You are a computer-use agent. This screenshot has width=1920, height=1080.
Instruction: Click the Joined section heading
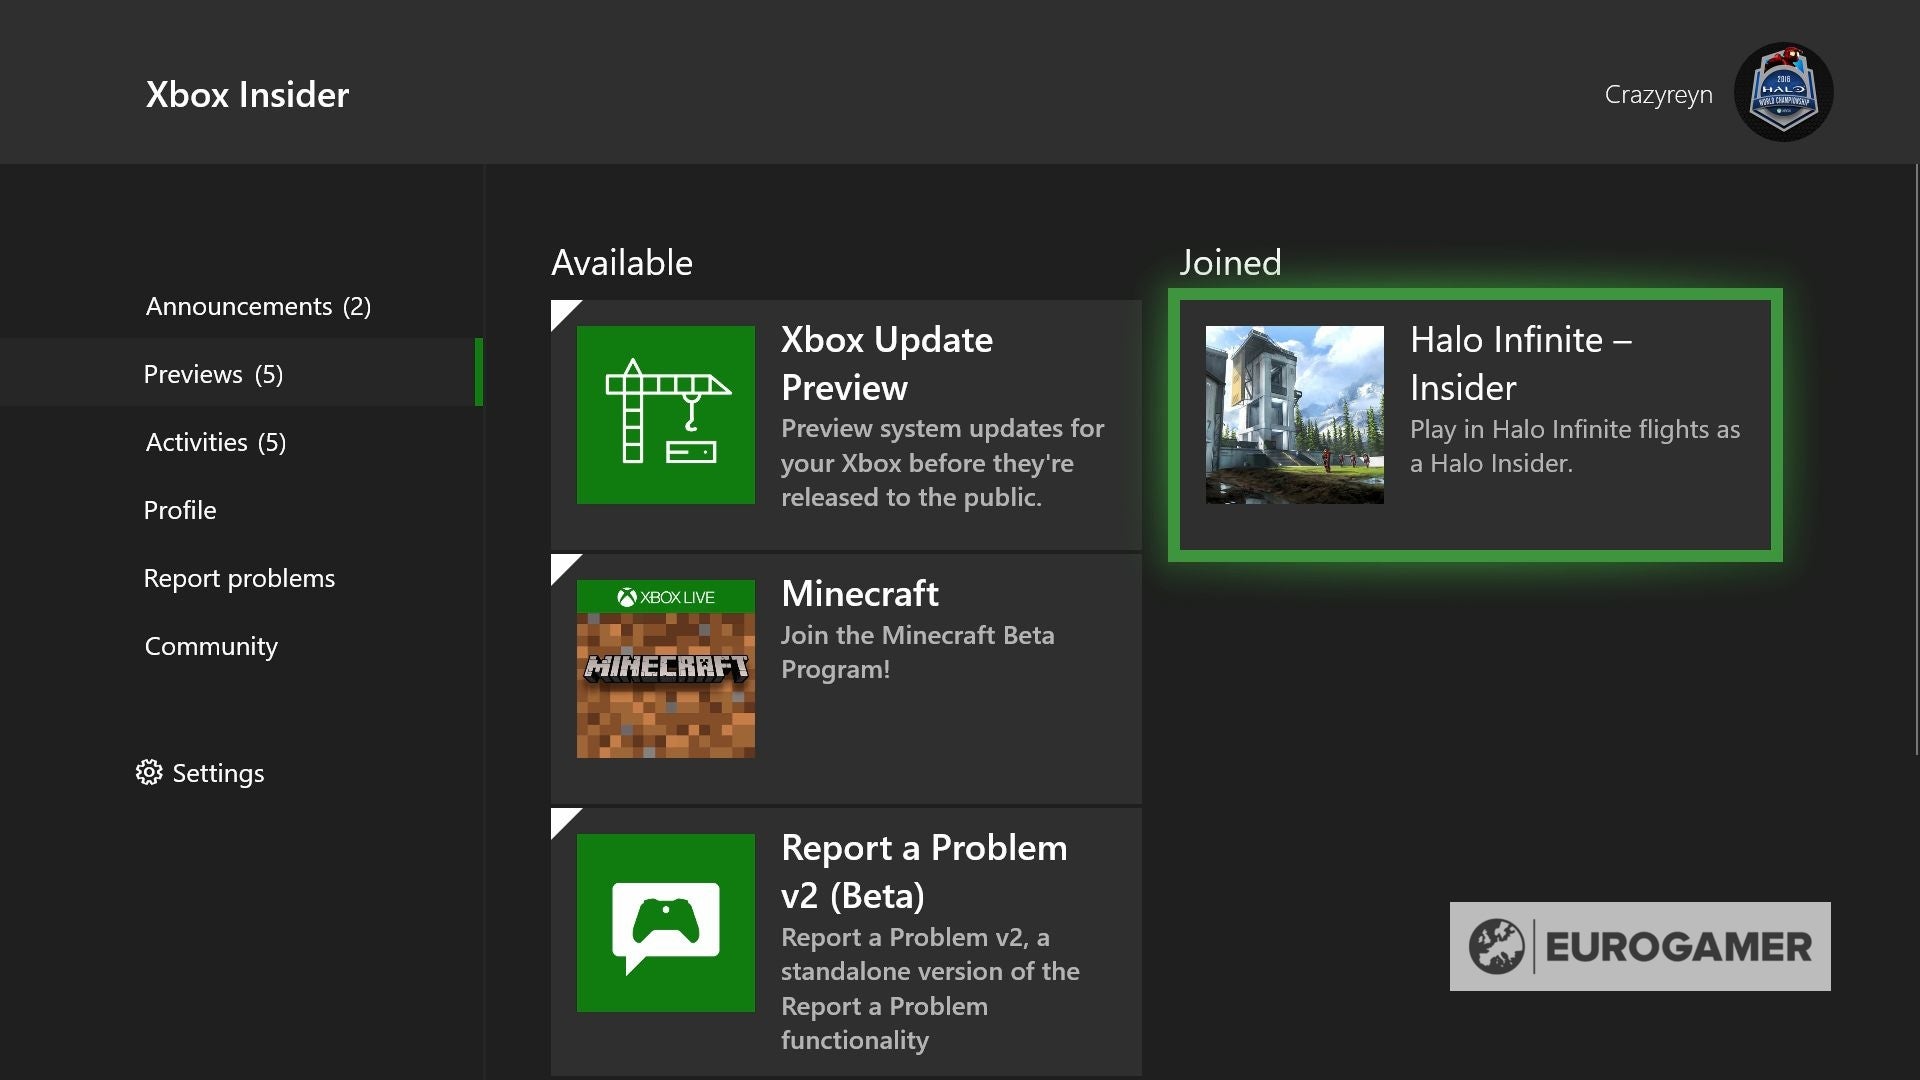click(x=1230, y=262)
